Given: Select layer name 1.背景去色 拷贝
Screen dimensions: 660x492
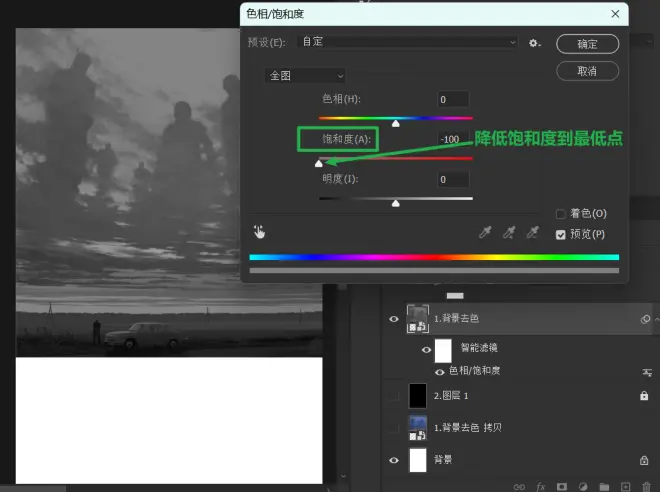Looking at the screenshot, I should coord(468,428).
